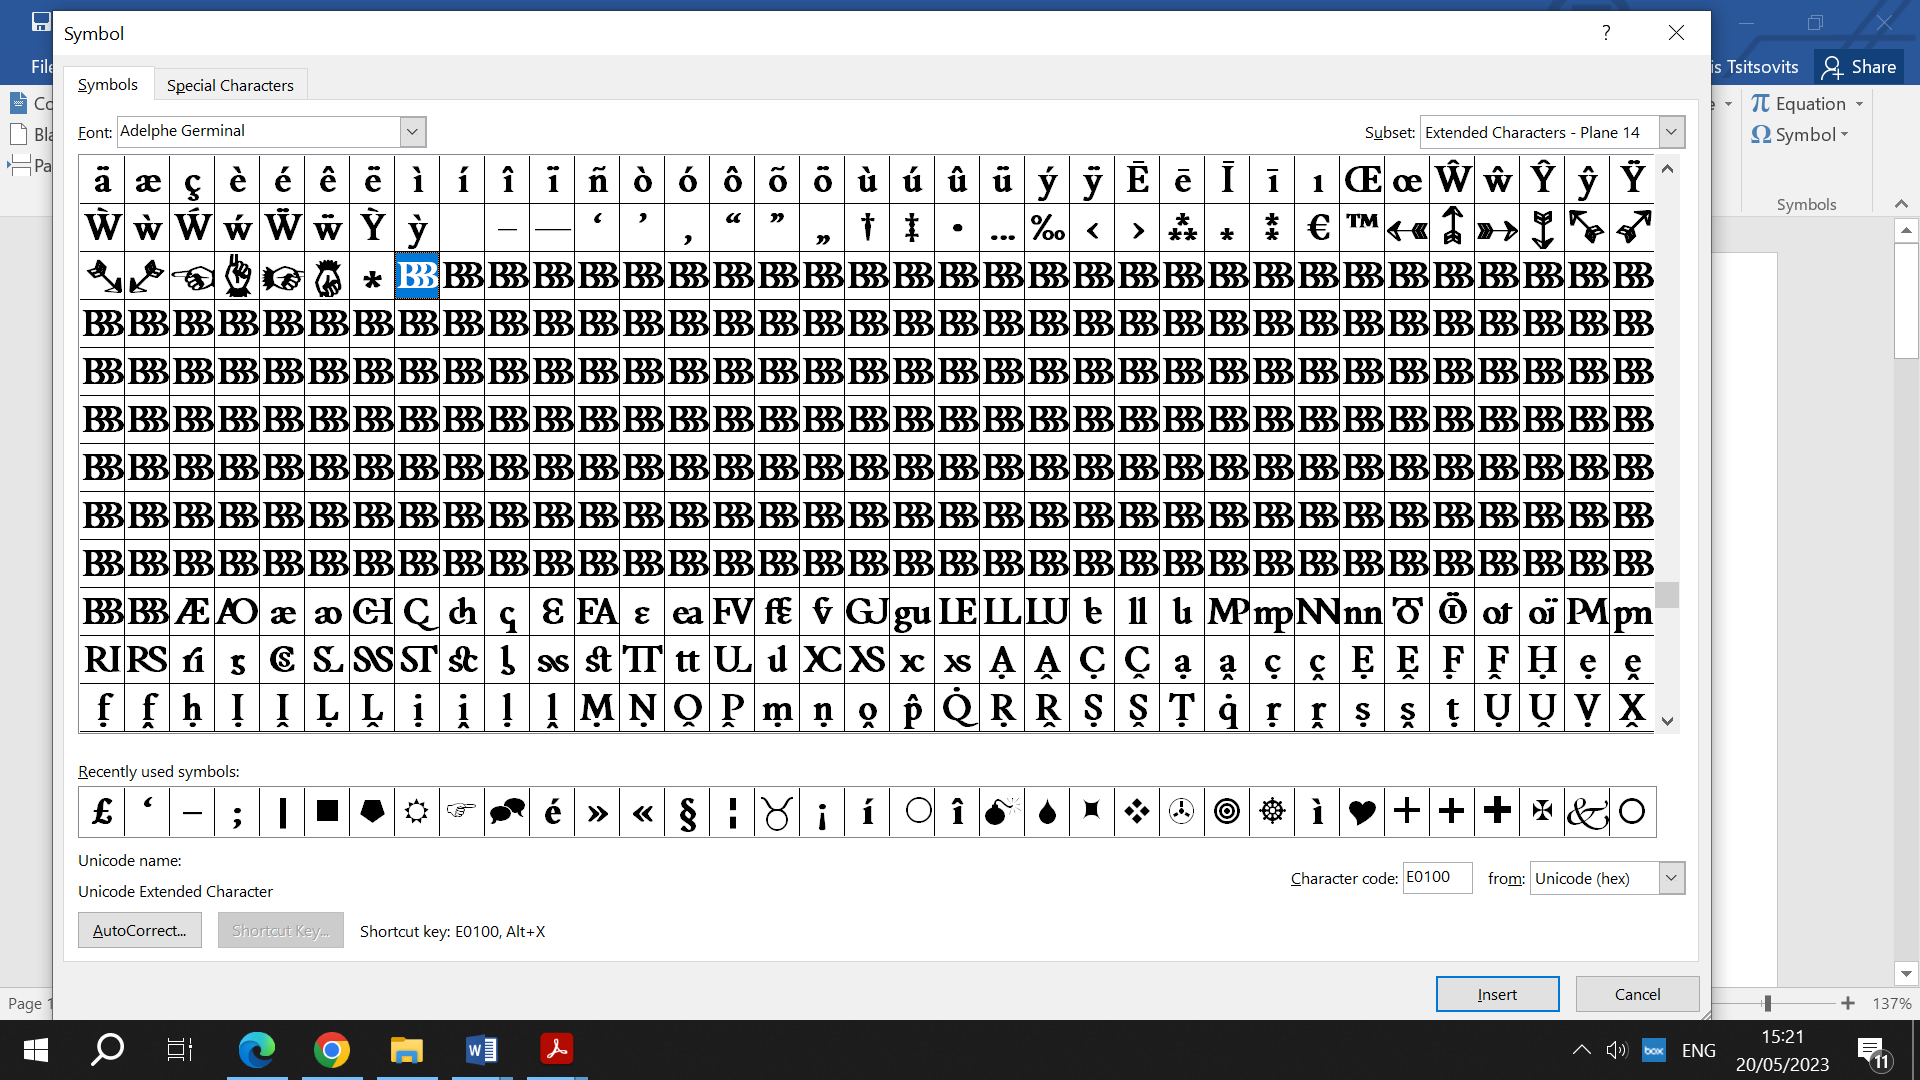
Task: Open Word from the taskbar
Action: (x=481, y=1050)
